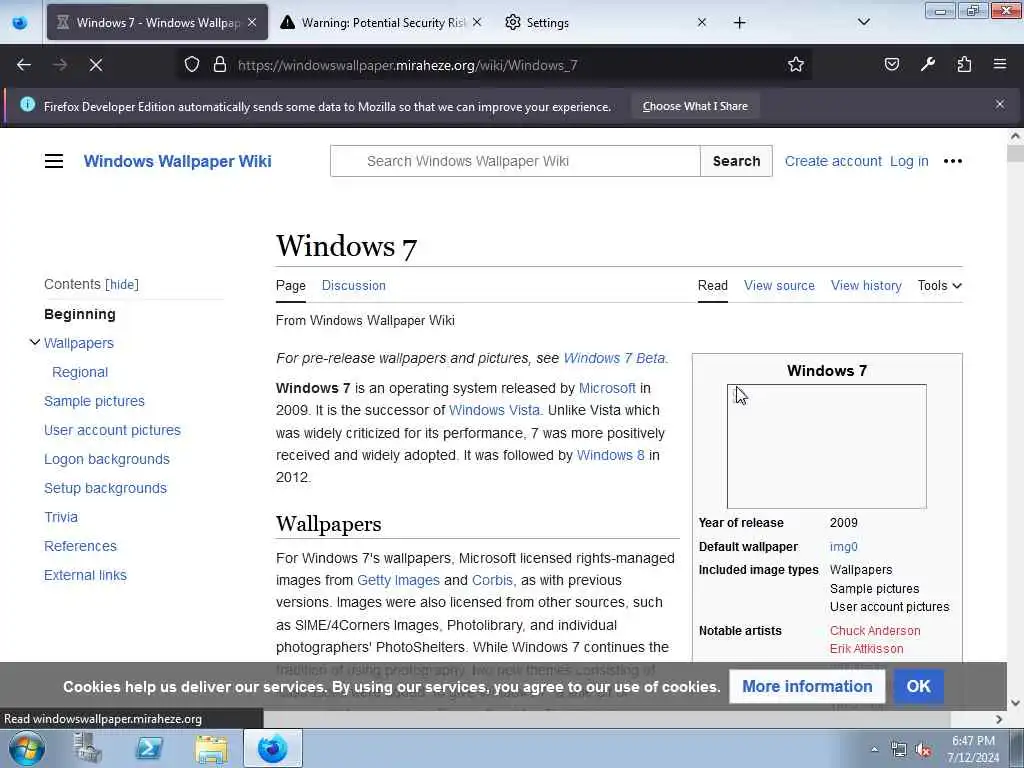Viewport: 1024px width, 768px height.
Task: Open the wiki three-dots personal menu
Action: [x=953, y=161]
